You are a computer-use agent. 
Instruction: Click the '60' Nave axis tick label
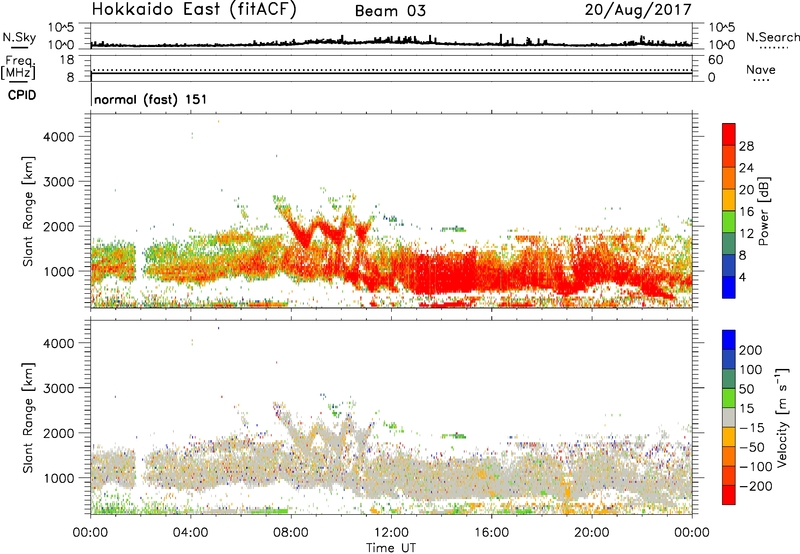716,60
